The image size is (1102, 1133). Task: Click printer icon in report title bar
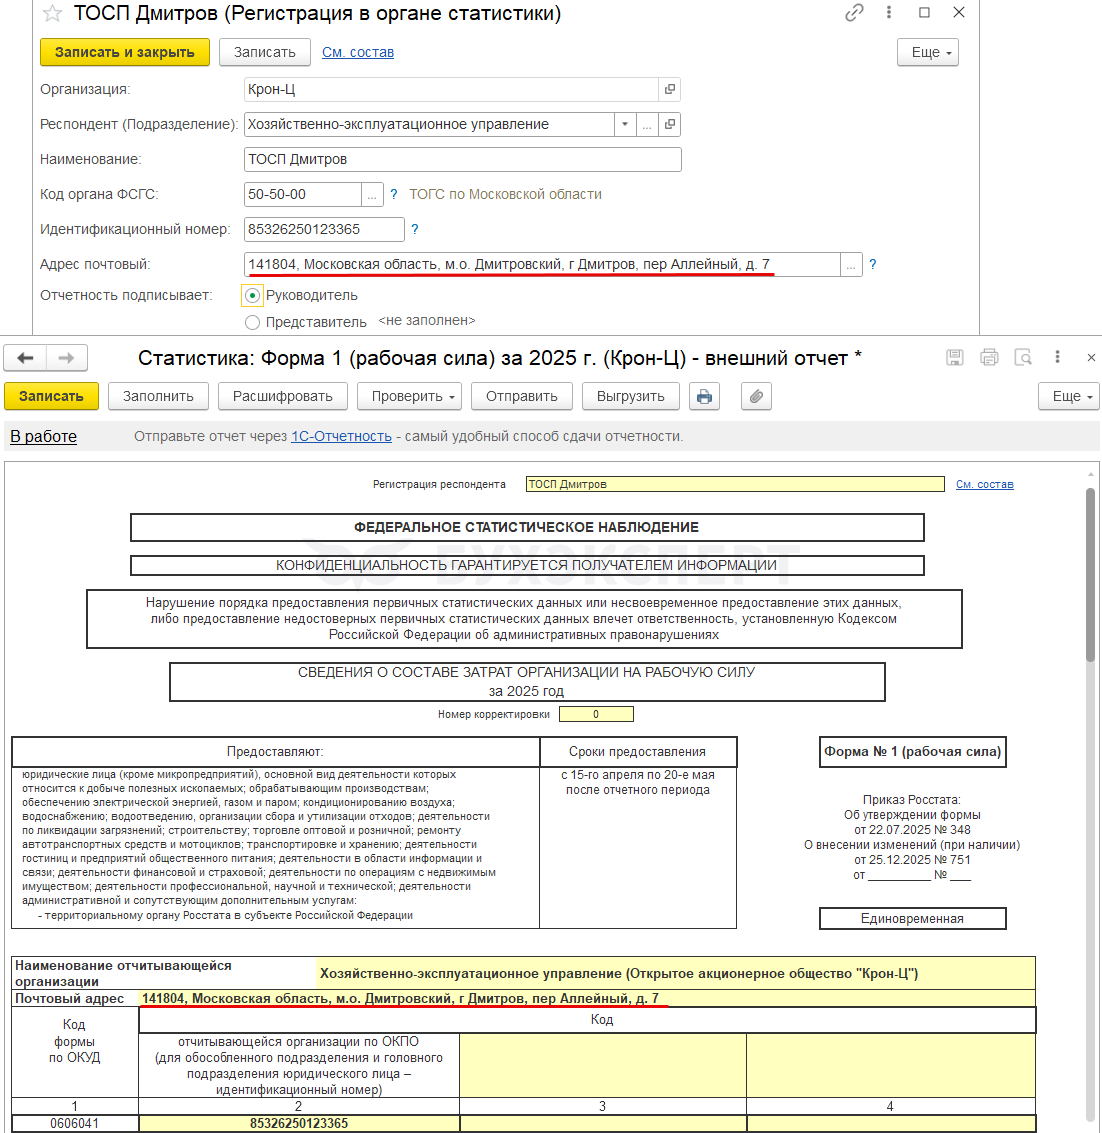click(x=989, y=357)
